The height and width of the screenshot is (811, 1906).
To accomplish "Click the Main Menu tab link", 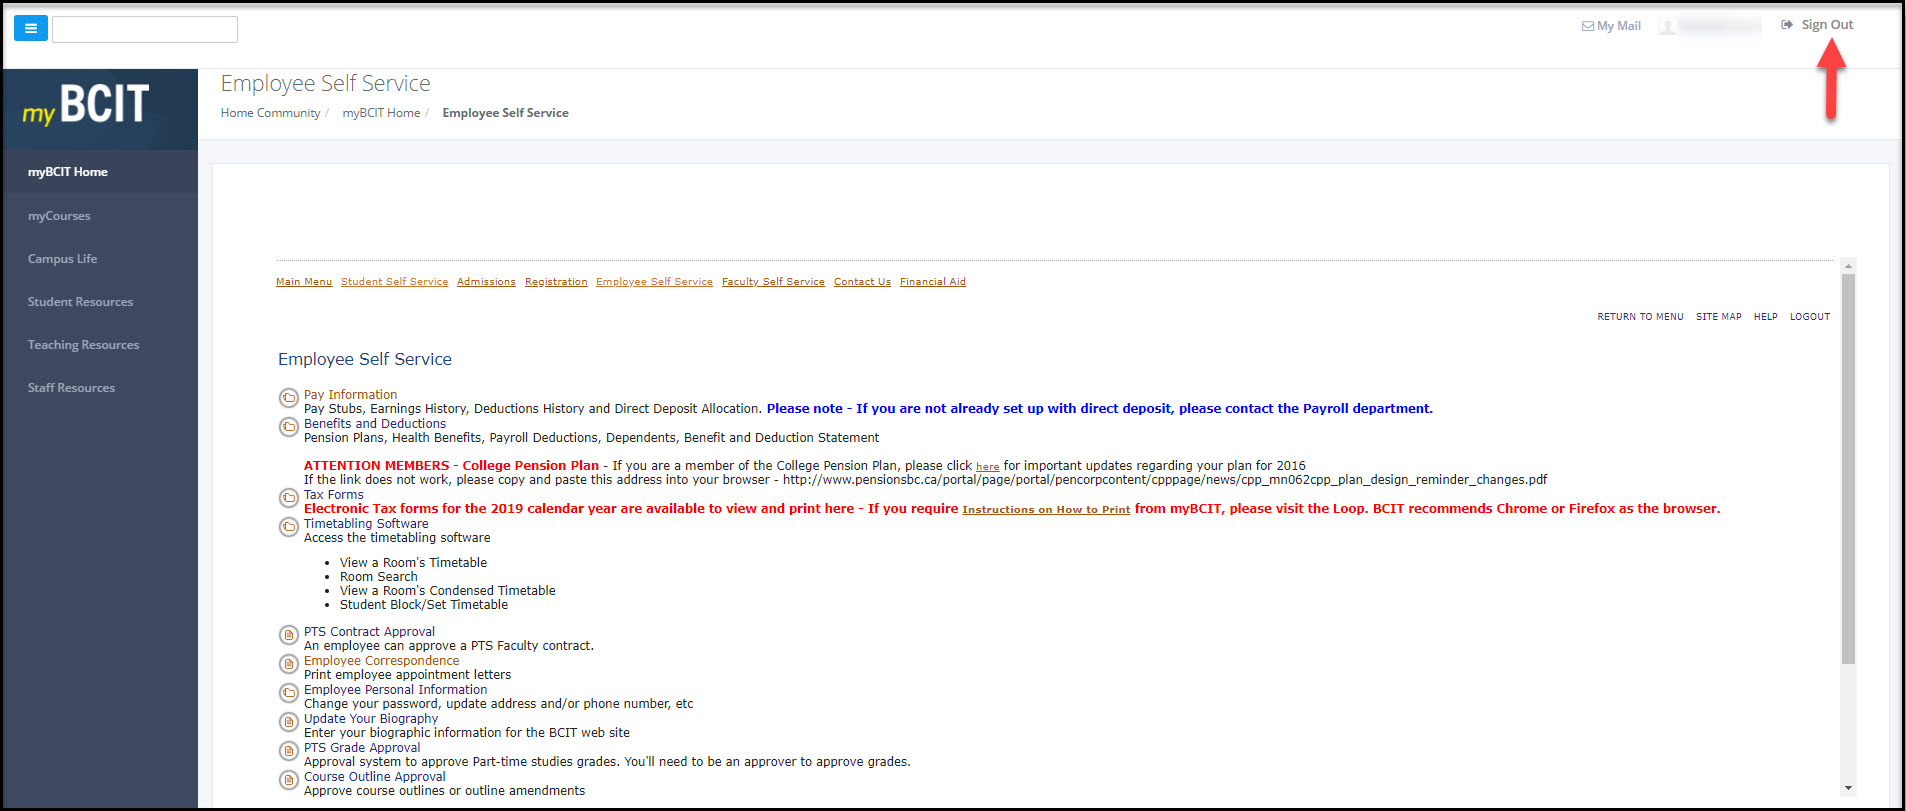I will pyautogui.click(x=304, y=282).
